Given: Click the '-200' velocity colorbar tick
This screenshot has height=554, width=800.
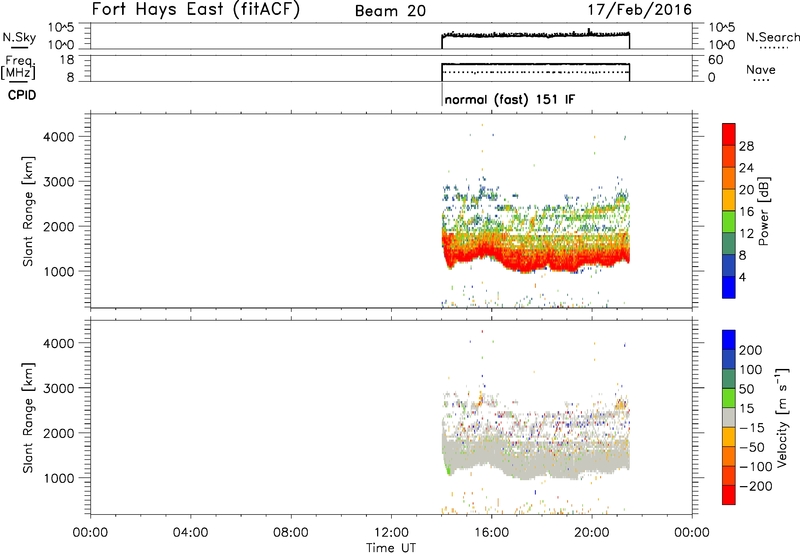Looking at the screenshot, I should [x=755, y=486].
